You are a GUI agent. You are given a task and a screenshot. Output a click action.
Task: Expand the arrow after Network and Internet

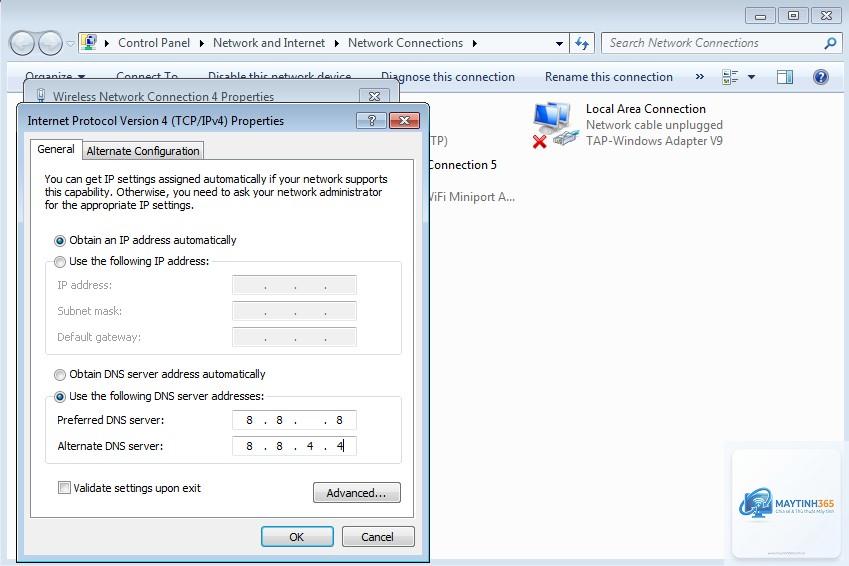336,43
